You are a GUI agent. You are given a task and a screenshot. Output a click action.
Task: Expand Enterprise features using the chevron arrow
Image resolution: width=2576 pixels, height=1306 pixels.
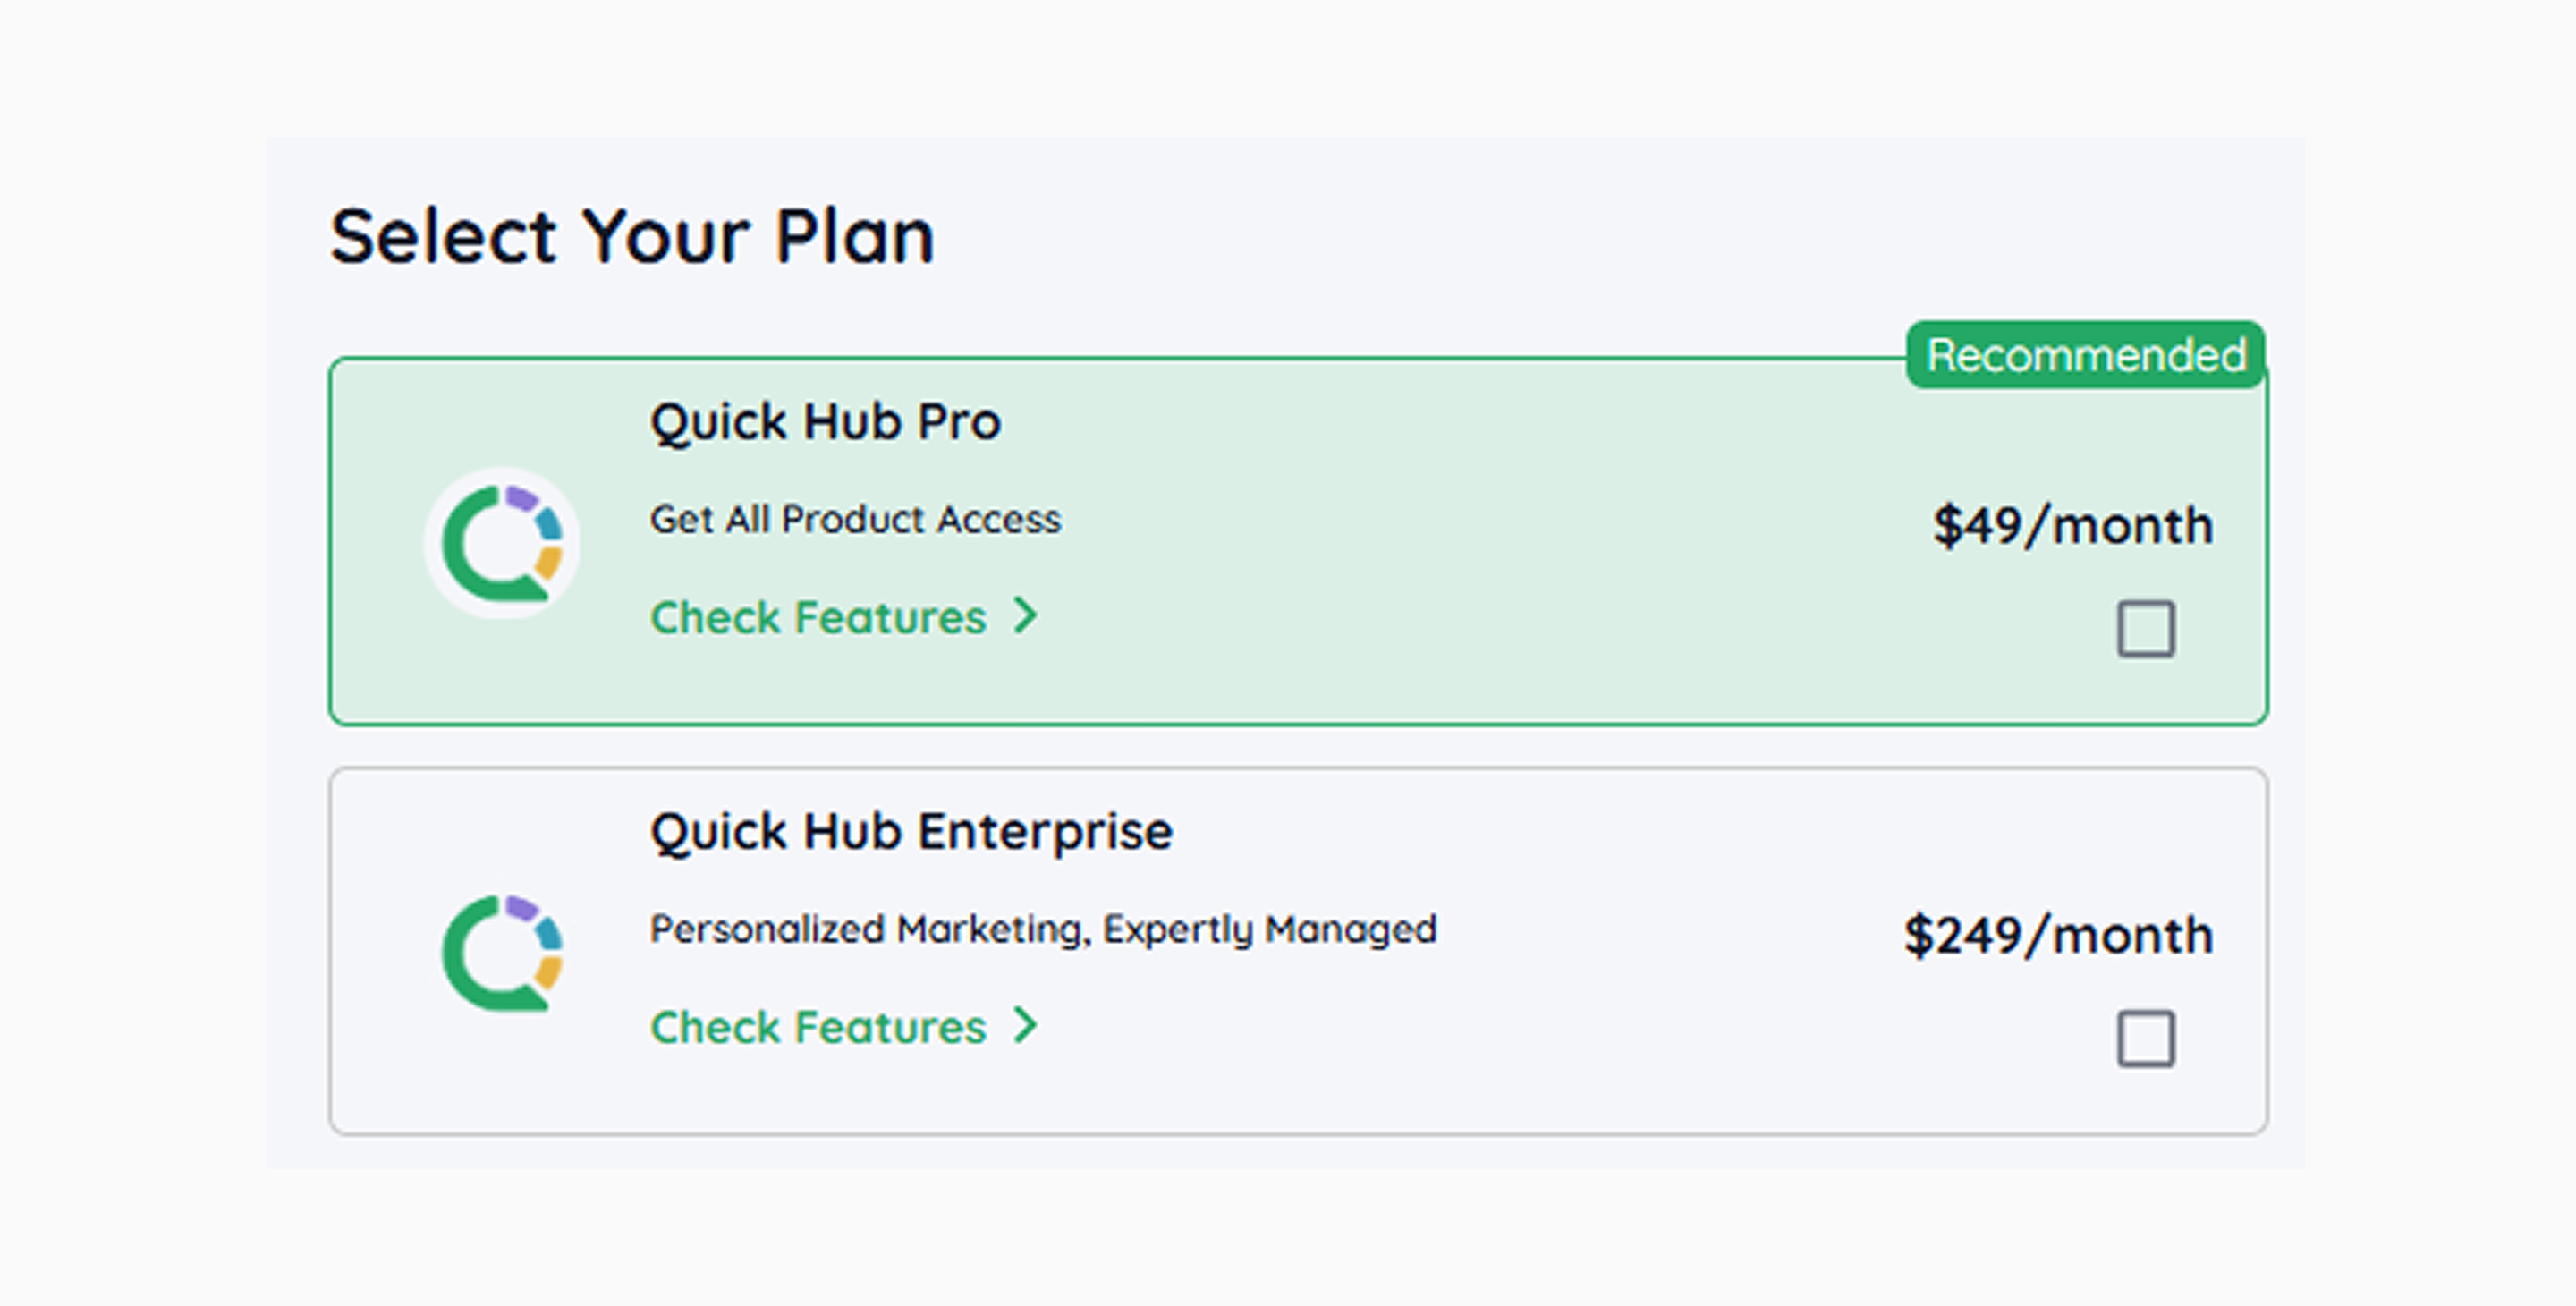pyautogui.click(x=1025, y=1025)
